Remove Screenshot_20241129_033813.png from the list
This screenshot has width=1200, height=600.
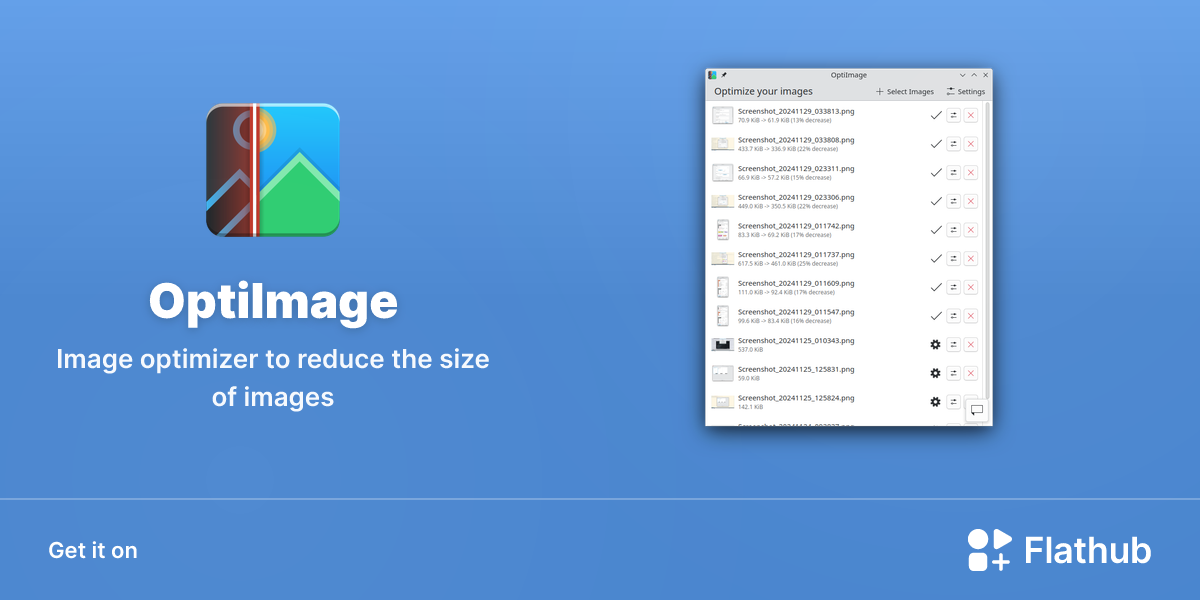click(x=971, y=115)
